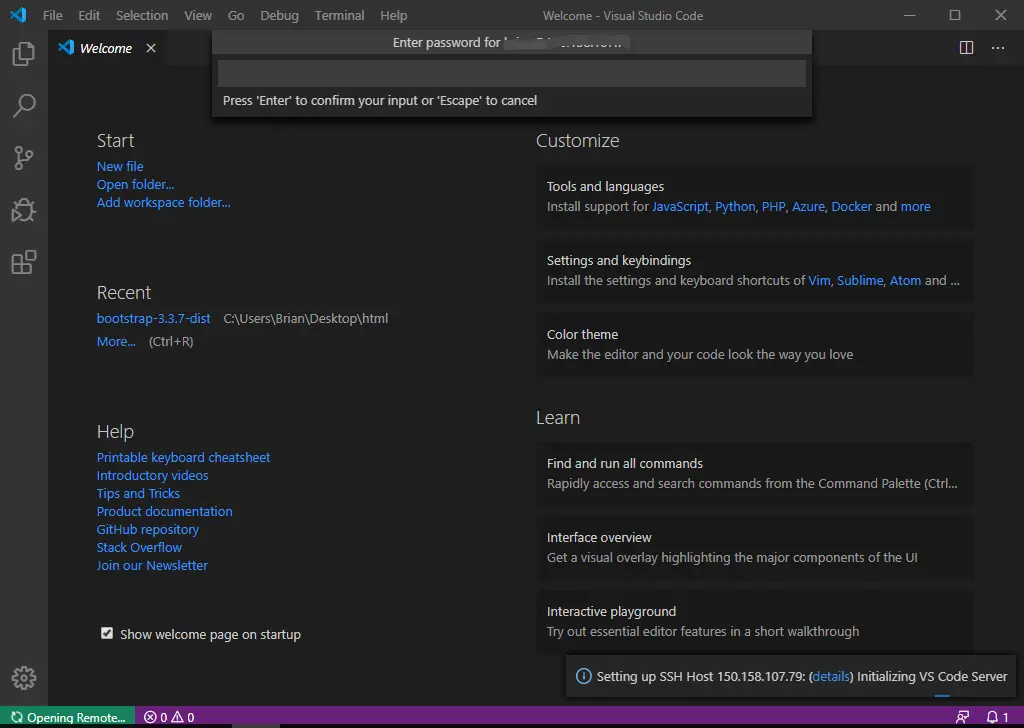
Task: Open the Edit menu
Action: click(x=89, y=15)
